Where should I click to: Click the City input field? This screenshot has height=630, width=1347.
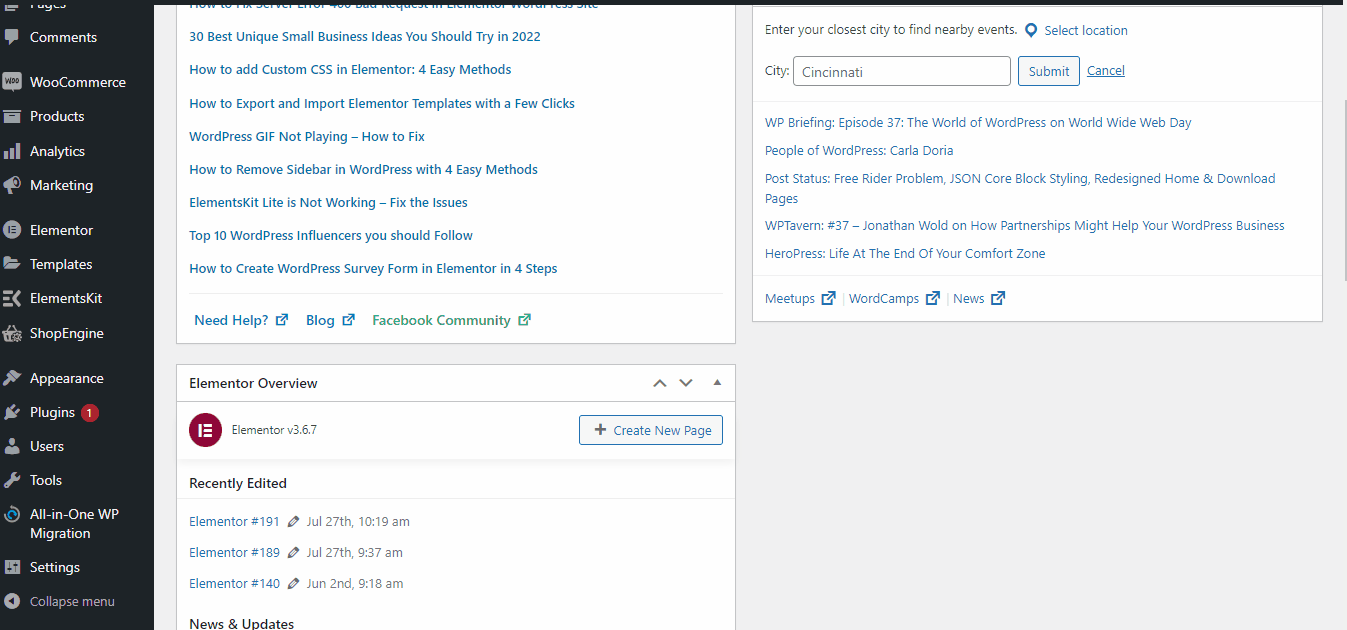[x=902, y=71]
